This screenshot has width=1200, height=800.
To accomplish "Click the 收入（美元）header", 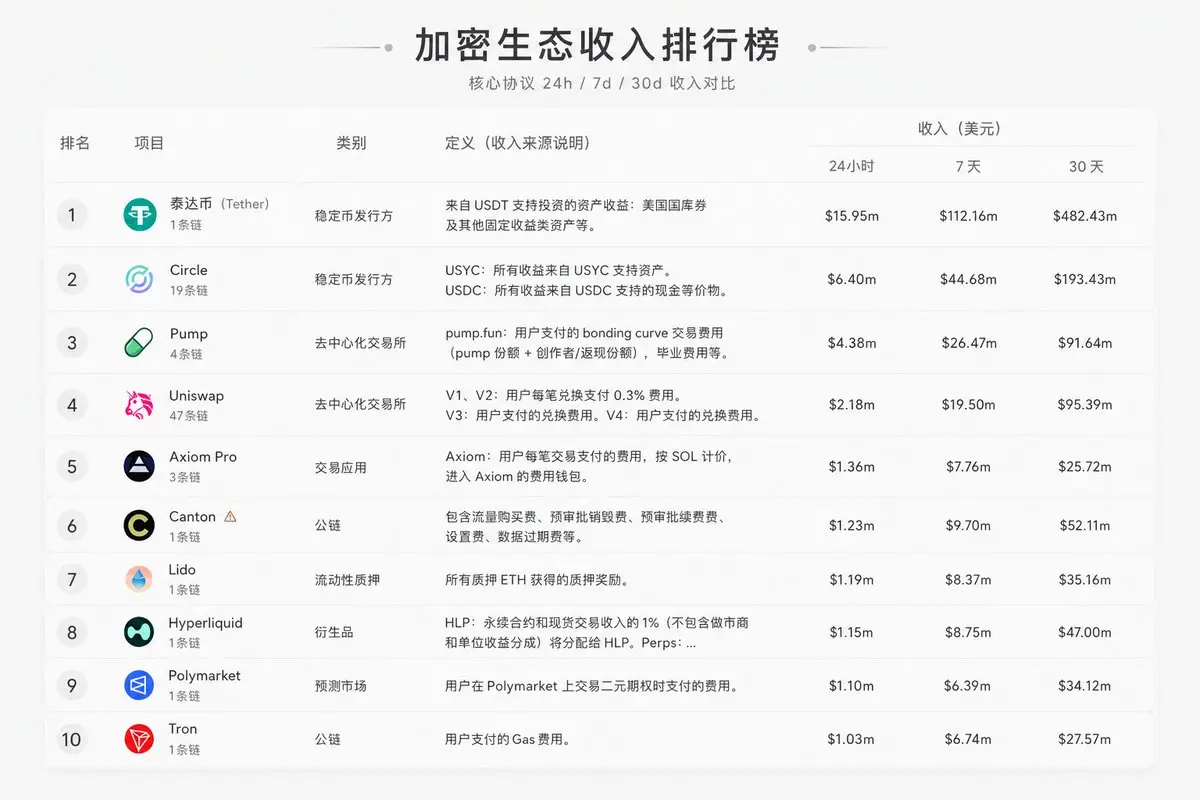I will 960,129.
